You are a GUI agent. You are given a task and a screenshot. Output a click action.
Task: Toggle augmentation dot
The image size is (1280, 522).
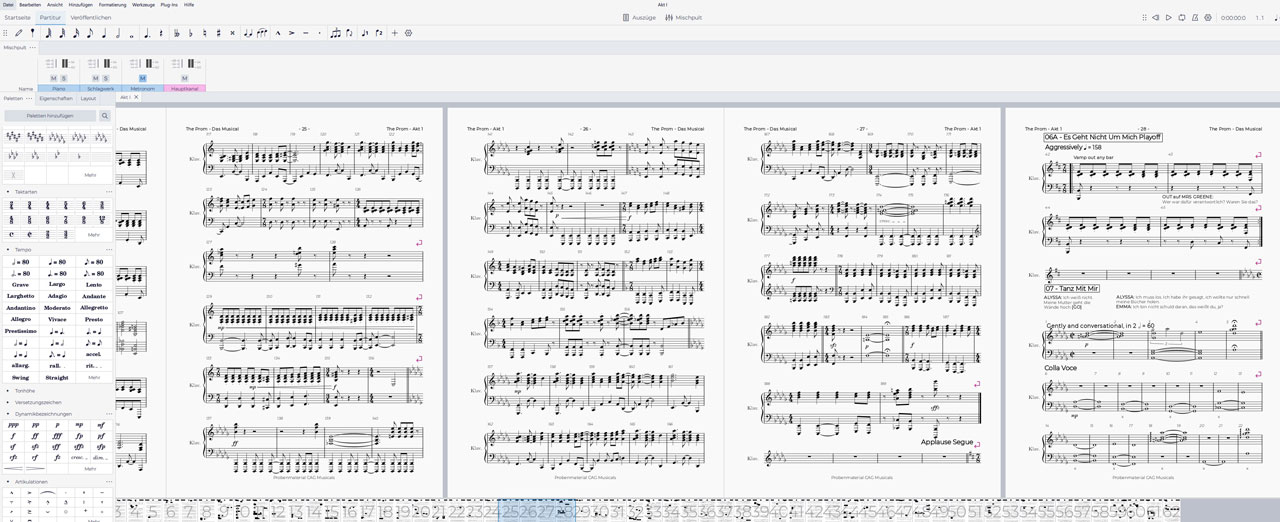146,33
